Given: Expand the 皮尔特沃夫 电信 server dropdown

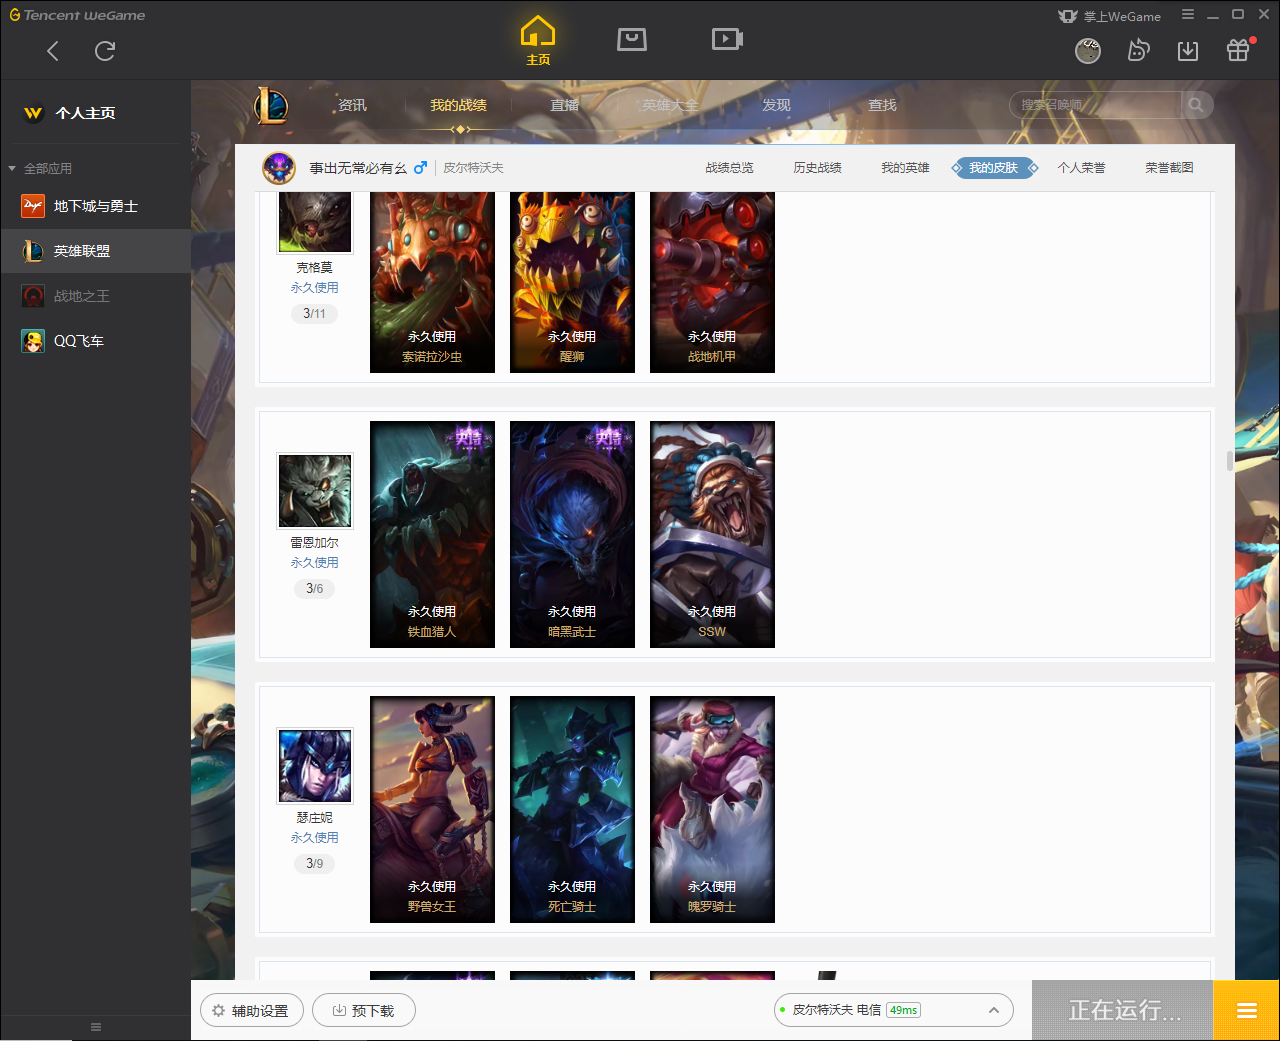Looking at the screenshot, I should point(894,1010).
